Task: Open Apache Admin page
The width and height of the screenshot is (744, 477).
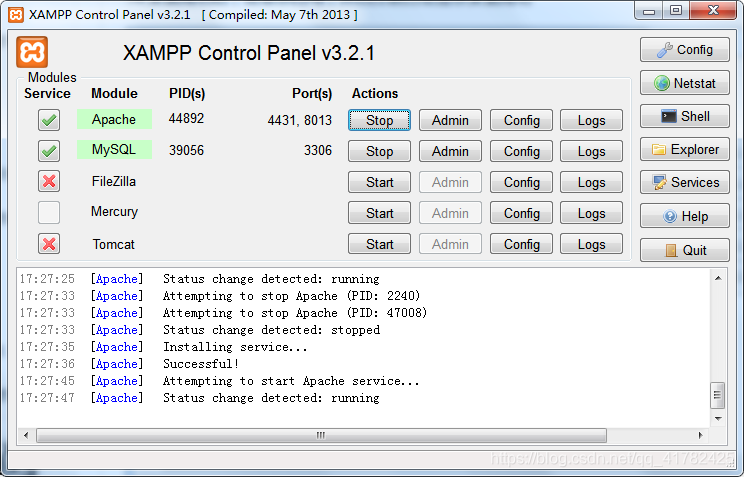Action: point(450,120)
